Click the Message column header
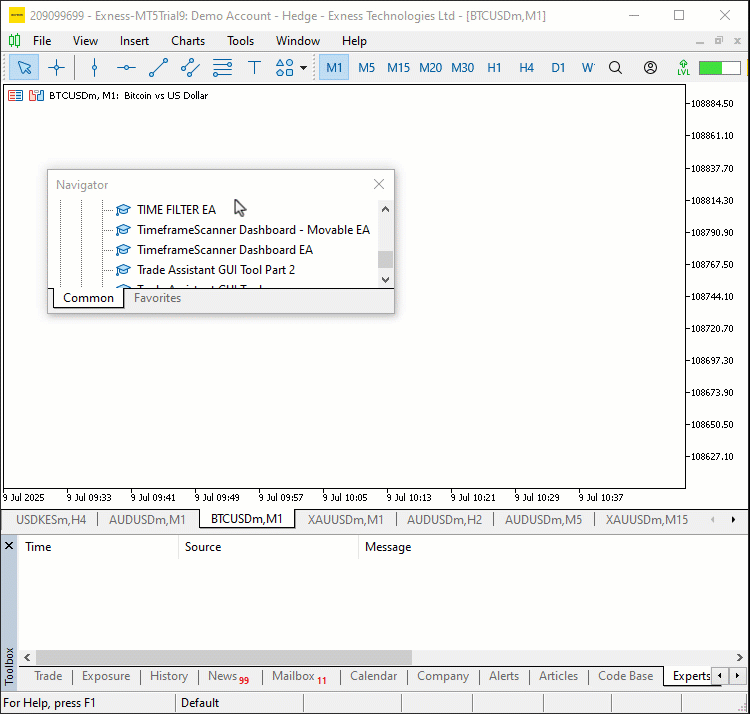Image resolution: width=750 pixels, height=714 pixels. click(x=552, y=547)
